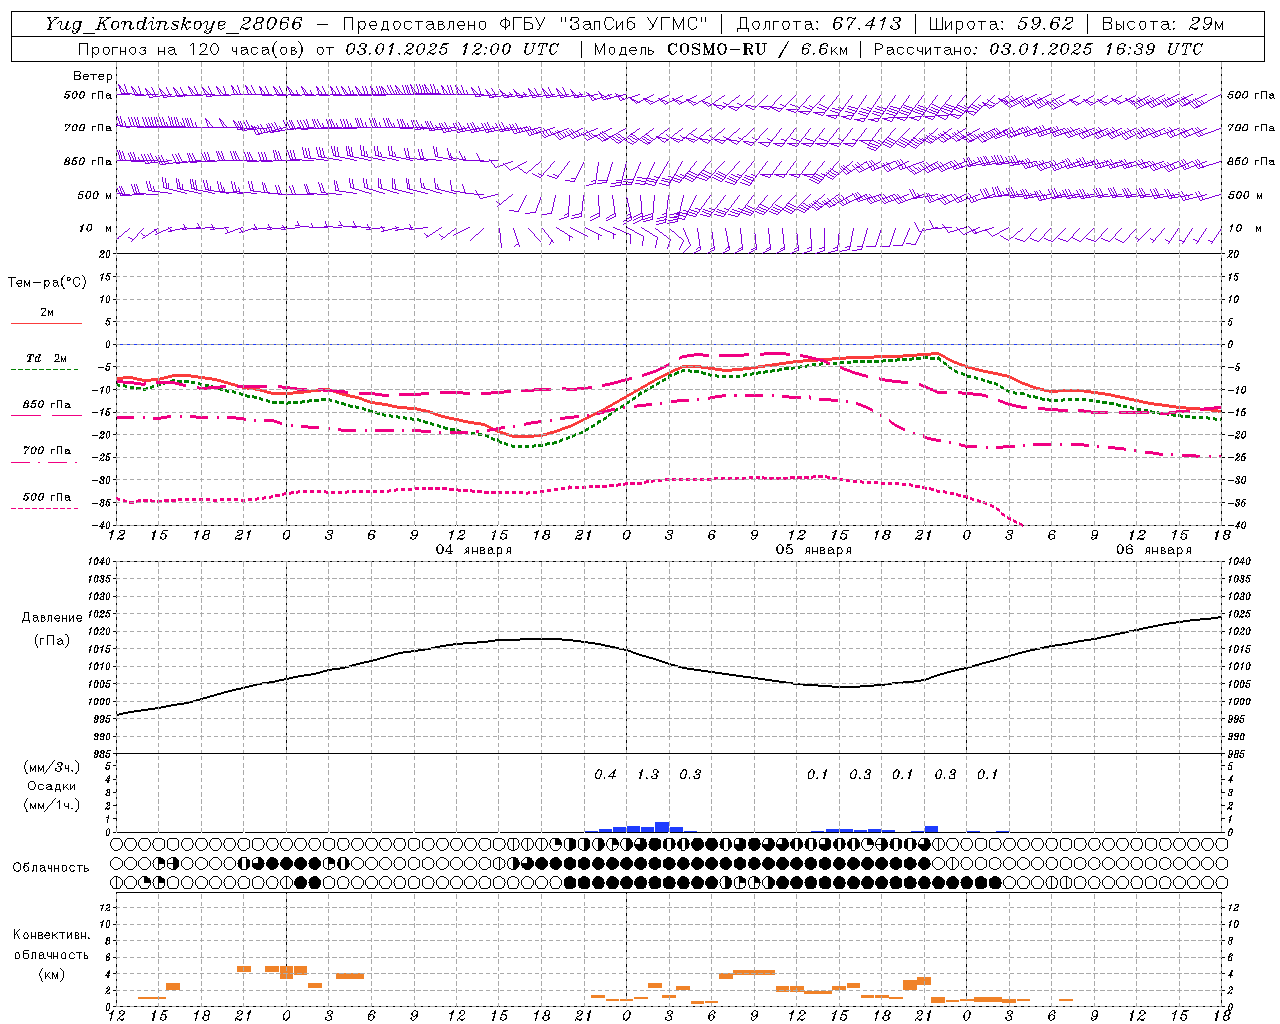Click the Ветер panel label
Image resolution: width=1280 pixels, height=1024 pixels.
tap(93, 76)
